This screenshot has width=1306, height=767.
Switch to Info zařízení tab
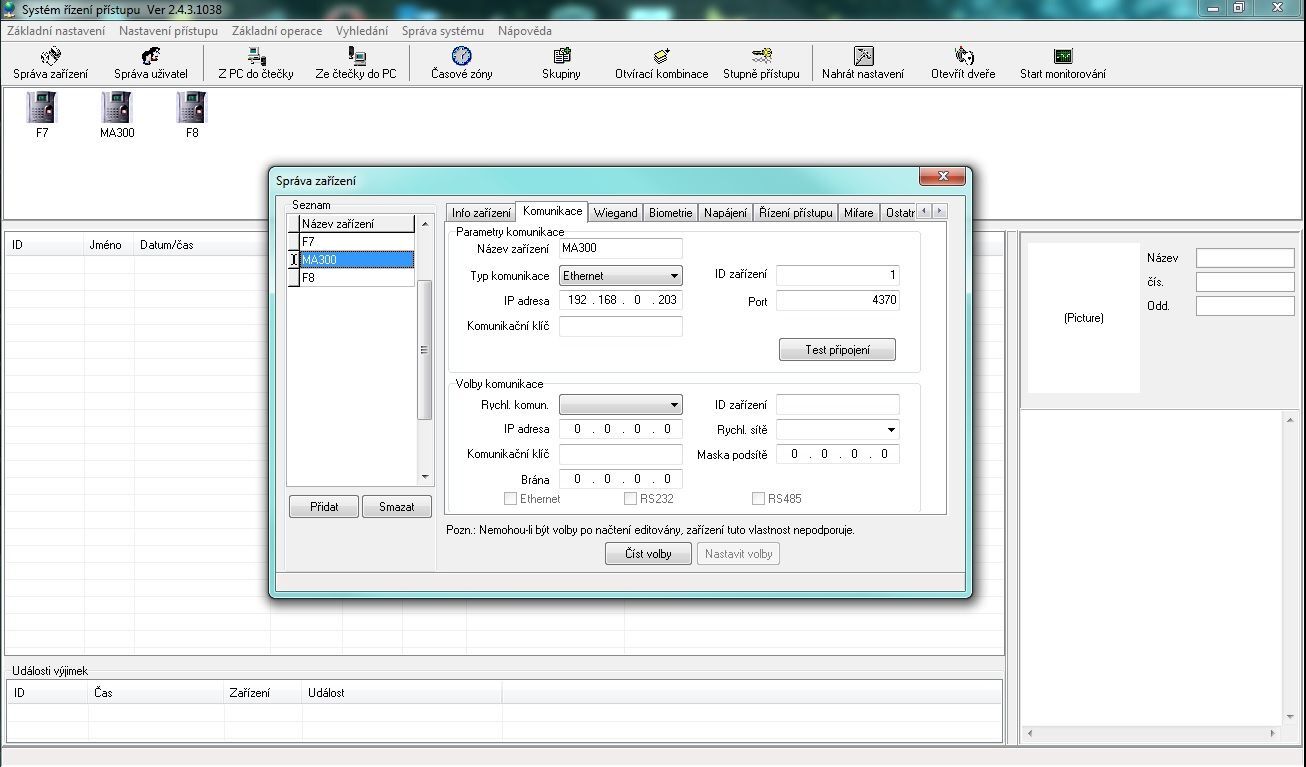click(481, 213)
